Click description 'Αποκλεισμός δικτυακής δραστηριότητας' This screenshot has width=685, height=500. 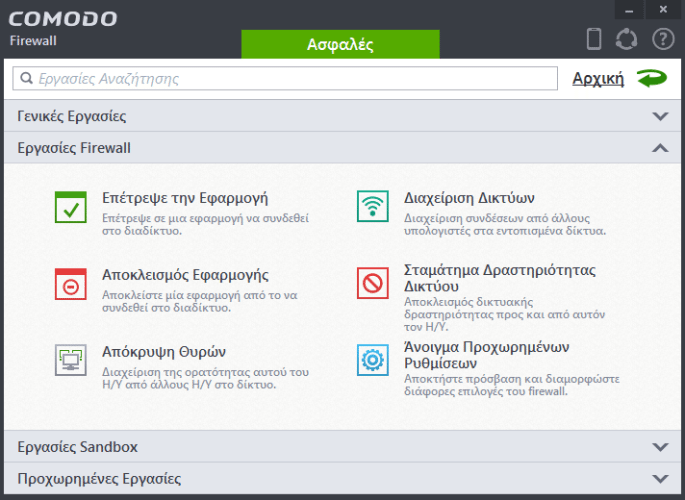pyautogui.click(x=504, y=308)
